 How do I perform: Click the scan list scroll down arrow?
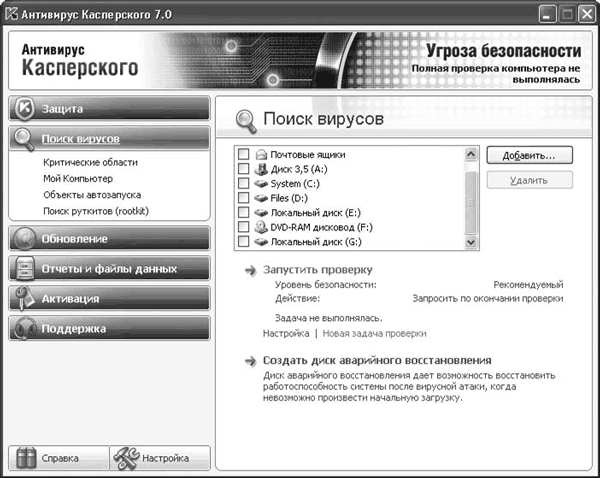click(x=471, y=242)
